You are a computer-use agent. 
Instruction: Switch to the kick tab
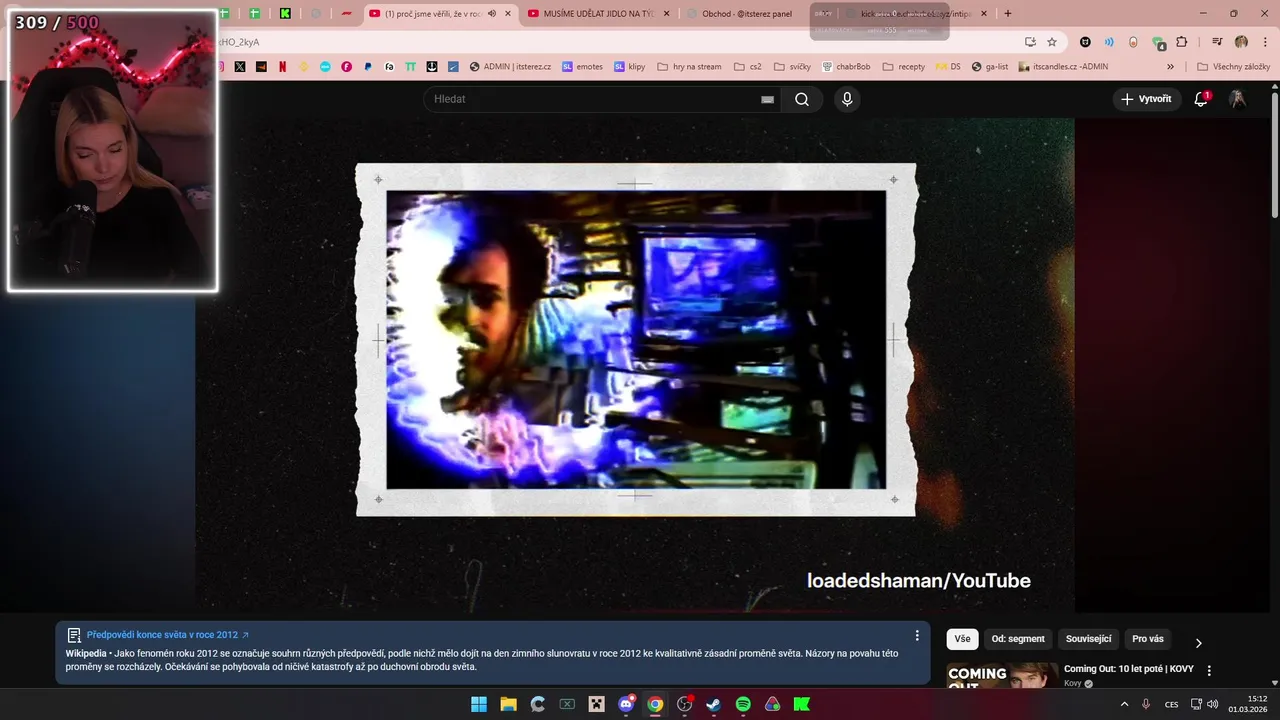915,13
